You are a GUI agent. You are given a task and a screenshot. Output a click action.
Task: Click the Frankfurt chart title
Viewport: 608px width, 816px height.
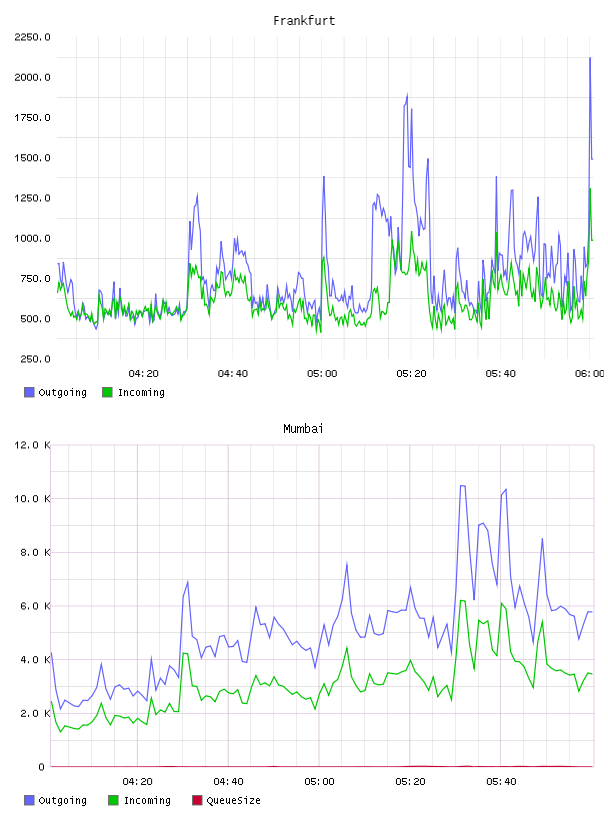[304, 21]
